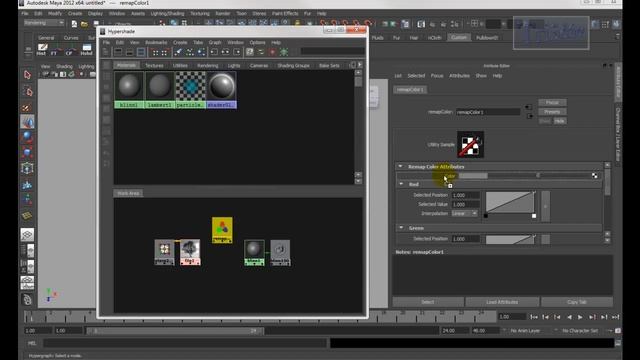Select the particleCloud checker swatch

pos(190,90)
